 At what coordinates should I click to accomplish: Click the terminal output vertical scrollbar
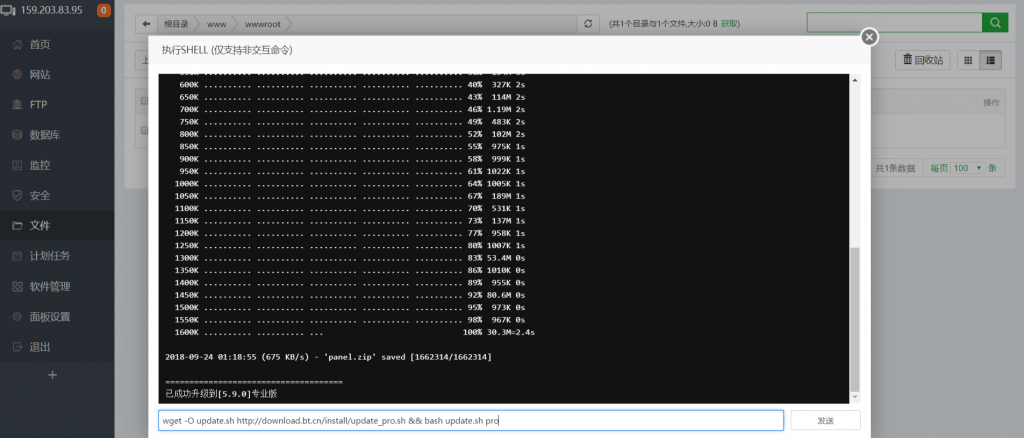click(854, 320)
